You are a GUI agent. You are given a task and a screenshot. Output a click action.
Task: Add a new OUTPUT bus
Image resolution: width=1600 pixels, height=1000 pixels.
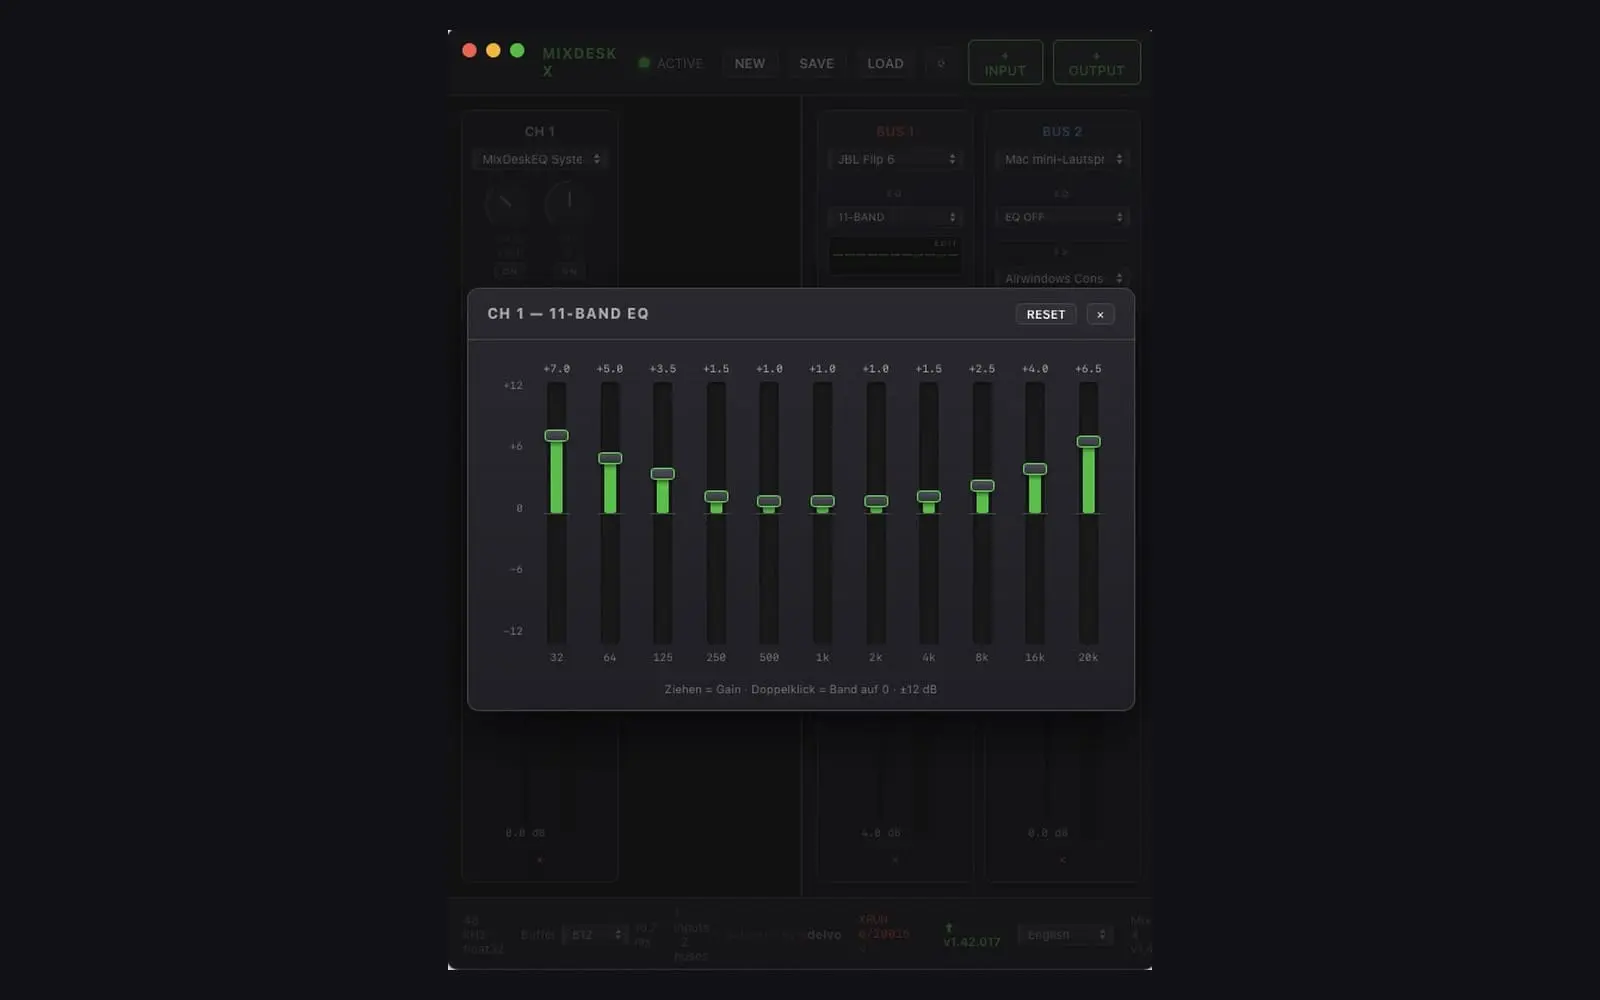(1096, 62)
